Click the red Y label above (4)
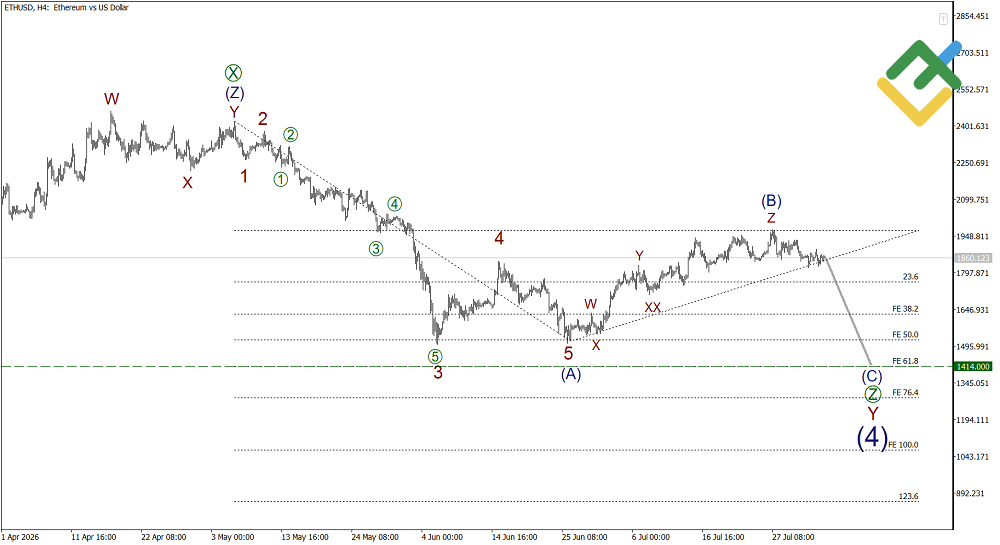This screenshot has height=545, width=1000. click(x=872, y=413)
